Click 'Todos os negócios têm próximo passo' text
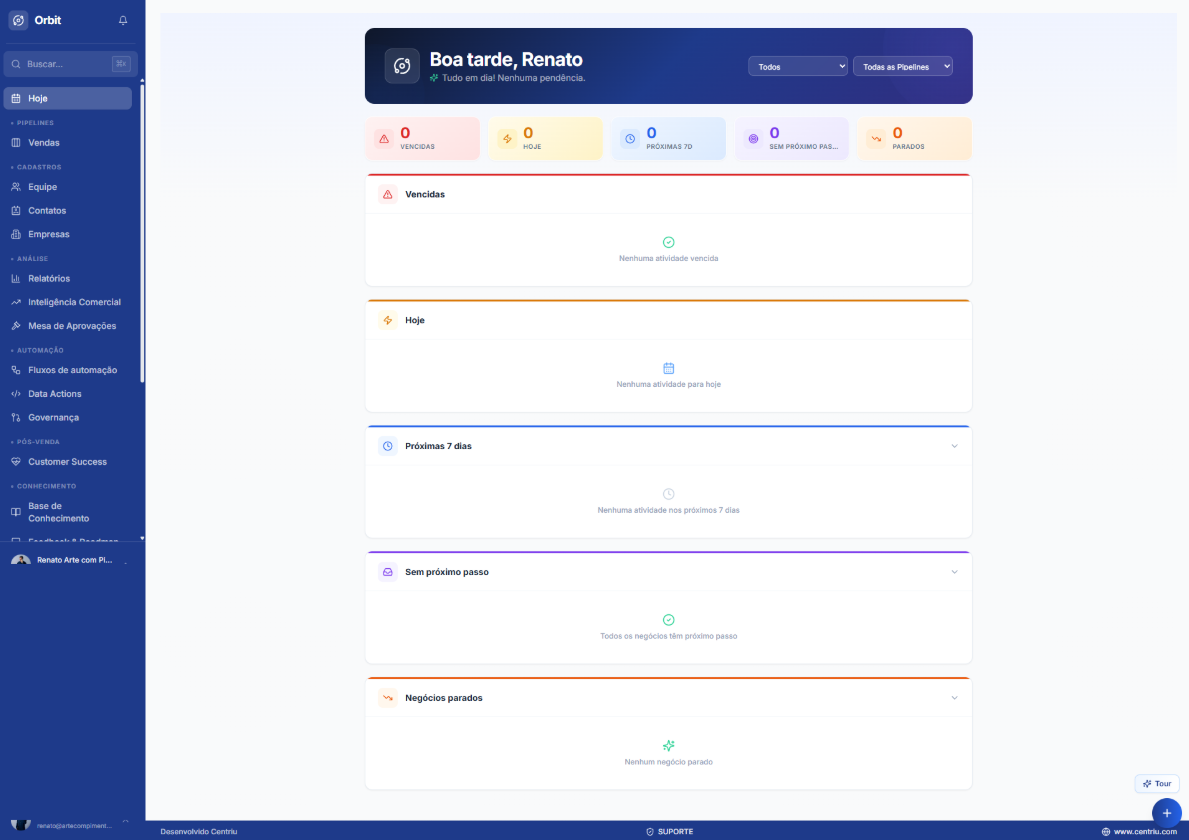This screenshot has width=1189, height=840. click(x=668, y=636)
